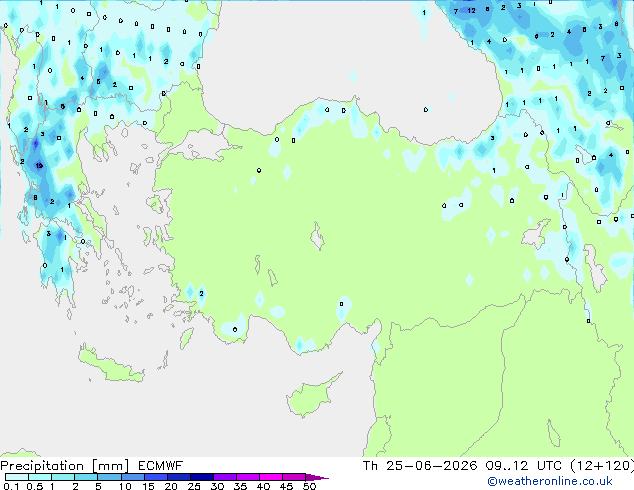Click the '35' legend scale label
This screenshot has width=634, height=490.
click(240, 486)
